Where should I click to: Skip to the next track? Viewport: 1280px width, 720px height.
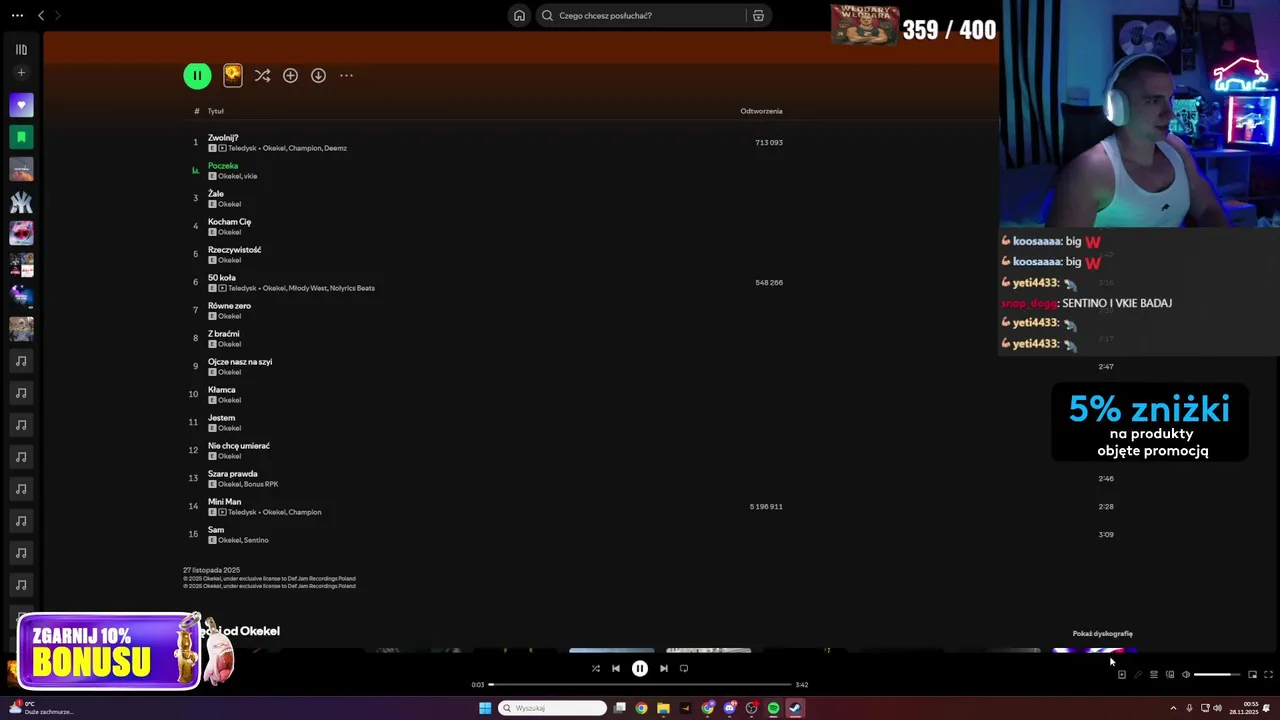(x=664, y=668)
